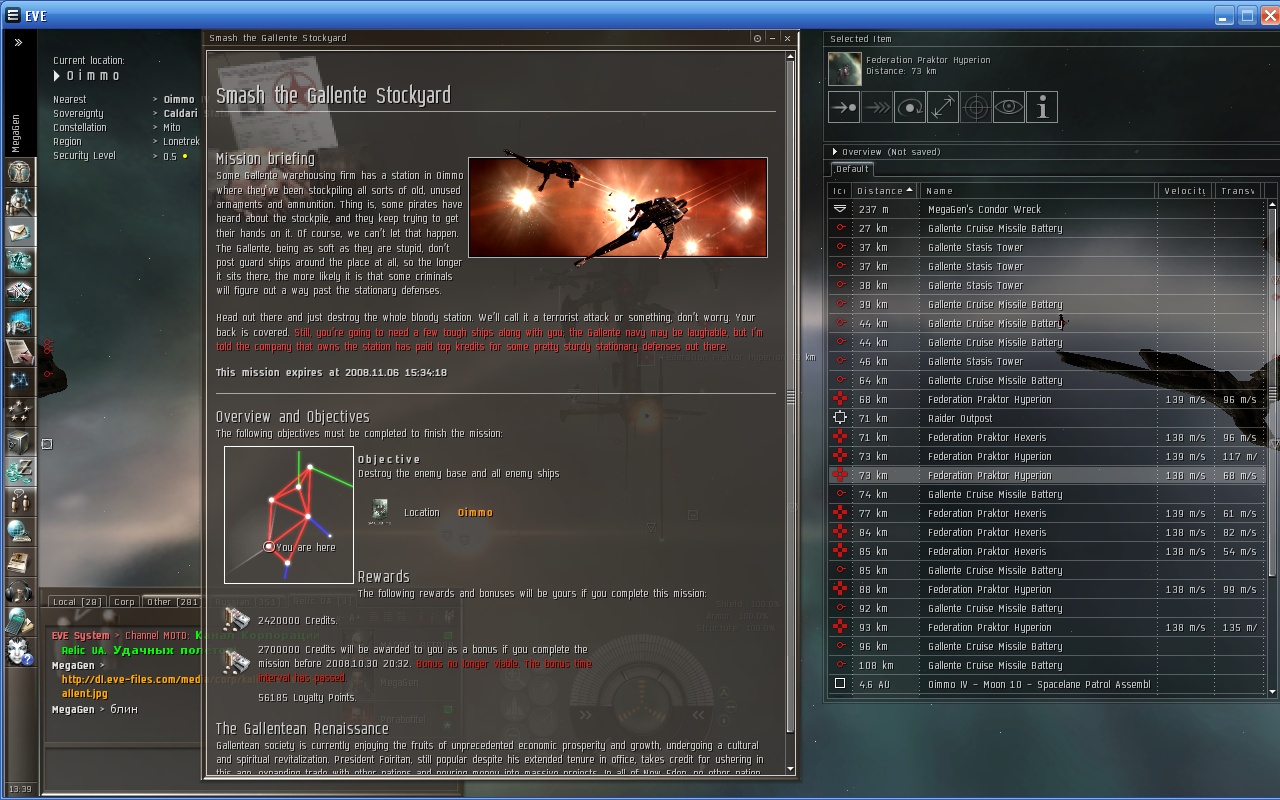Open the Jukebox headphones icon
The image size is (1280, 800).
20,591
